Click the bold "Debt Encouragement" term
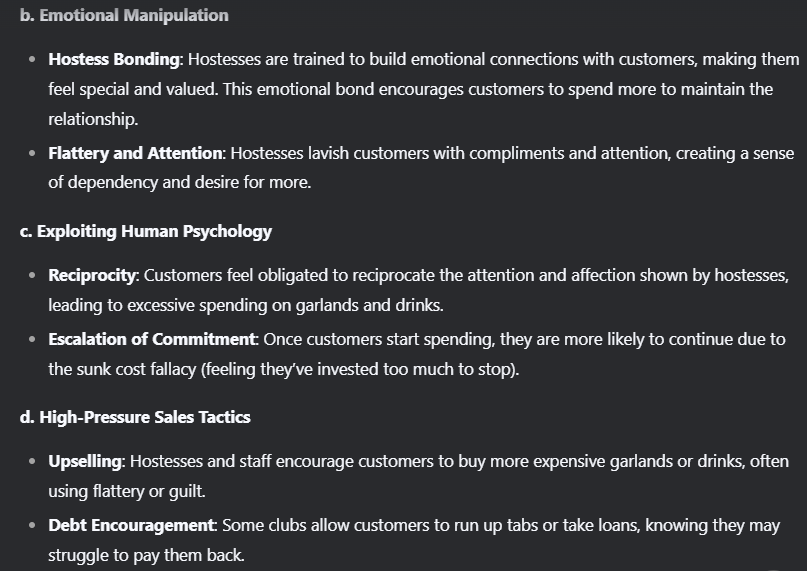Screen dimensions: 807x571 (x=131, y=525)
